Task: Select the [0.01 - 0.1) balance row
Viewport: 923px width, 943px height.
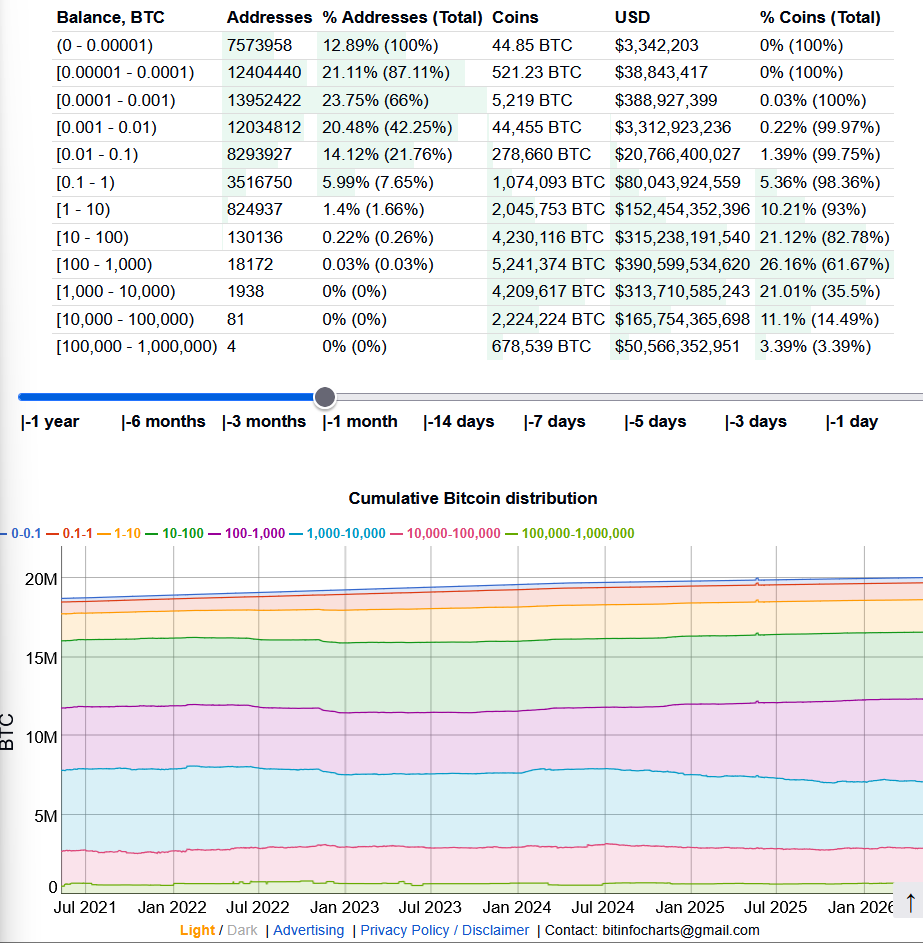Action: (x=473, y=155)
